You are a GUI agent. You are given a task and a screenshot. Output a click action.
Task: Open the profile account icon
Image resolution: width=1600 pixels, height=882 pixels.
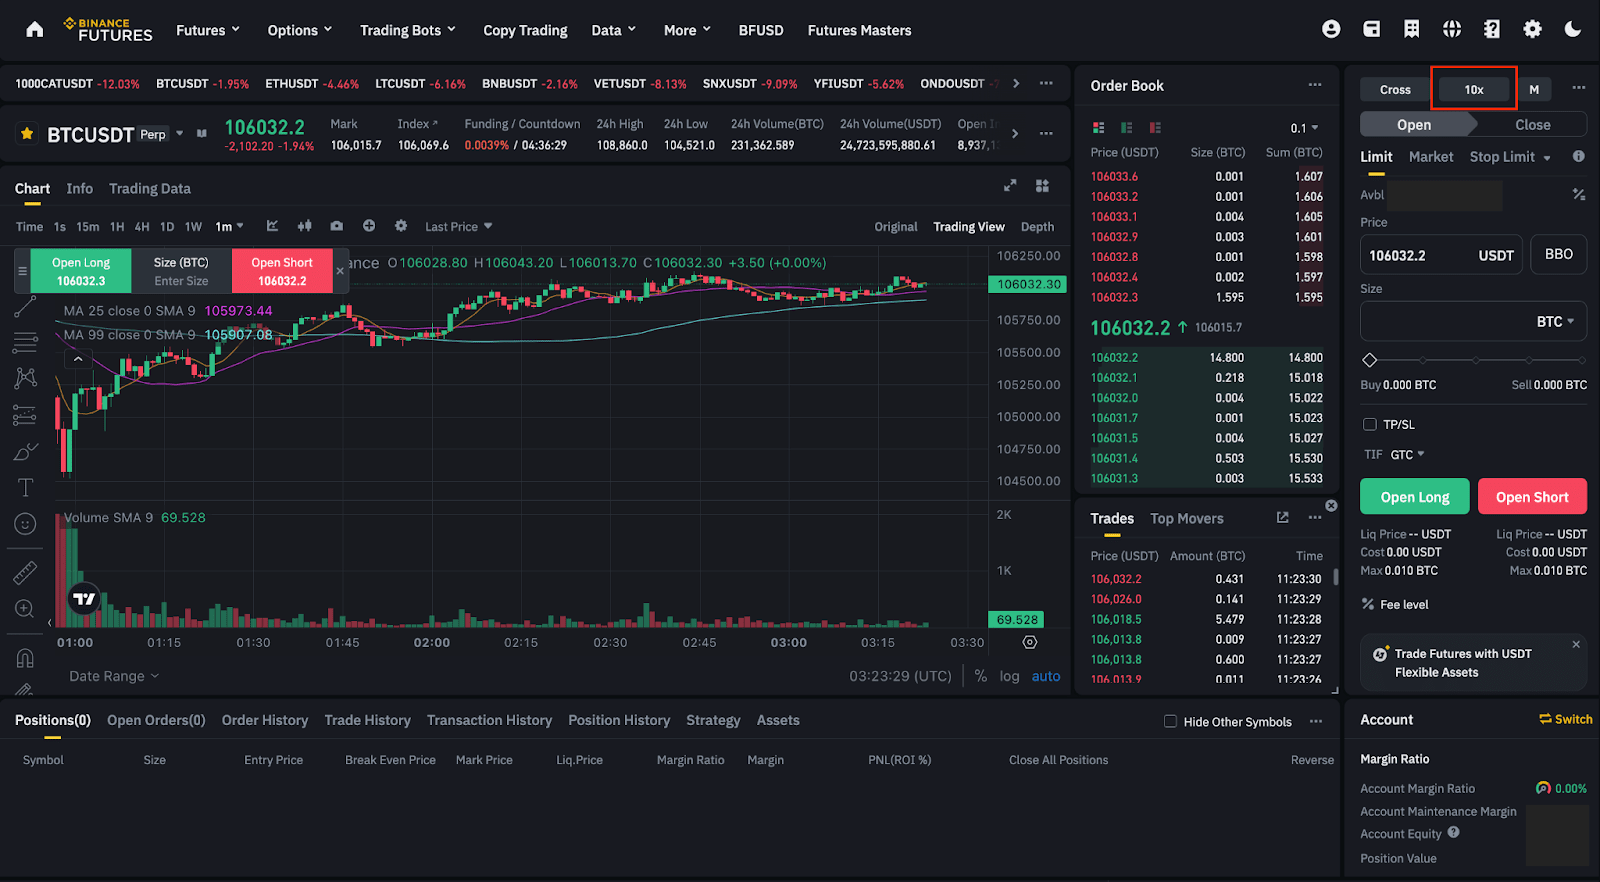point(1331,29)
